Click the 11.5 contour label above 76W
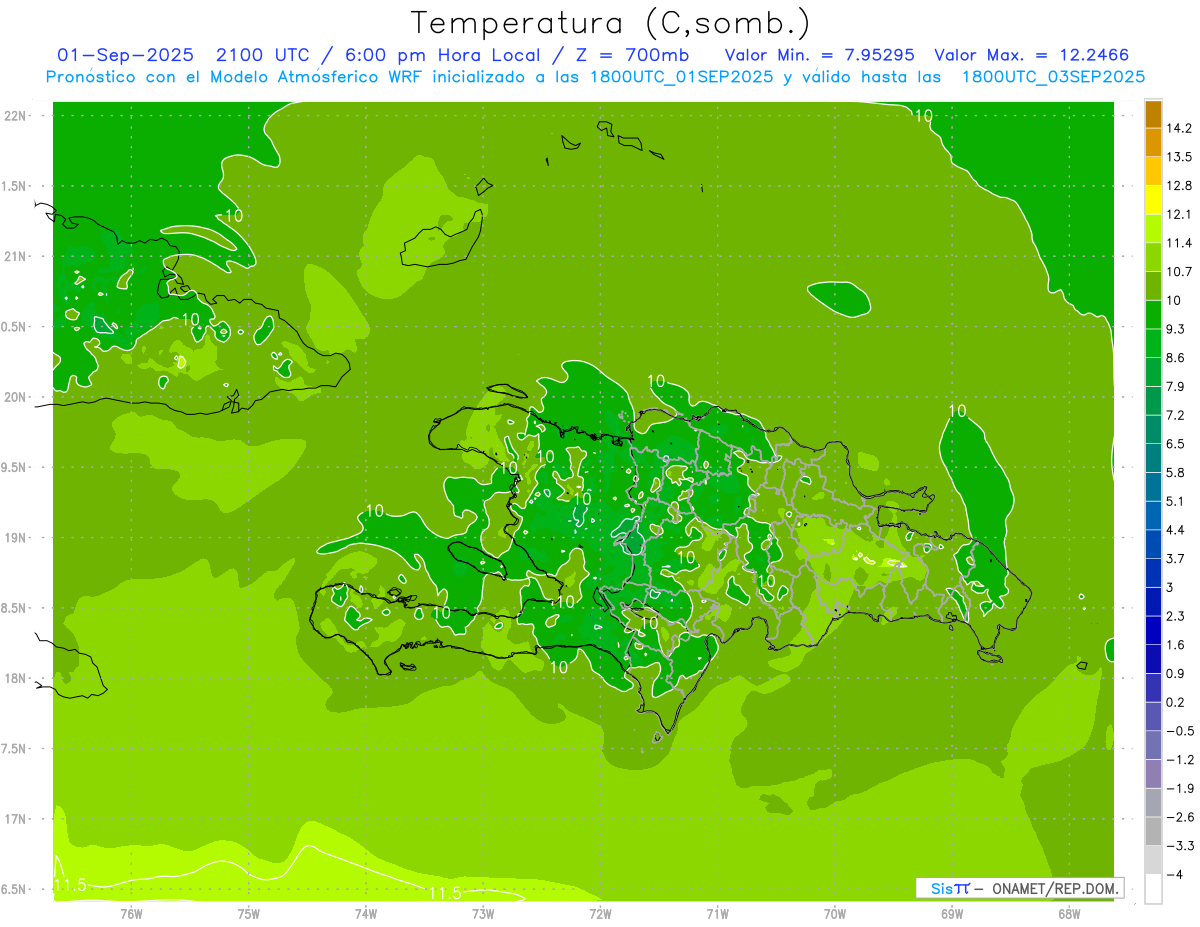This screenshot has height=927, width=1200. coord(70,885)
